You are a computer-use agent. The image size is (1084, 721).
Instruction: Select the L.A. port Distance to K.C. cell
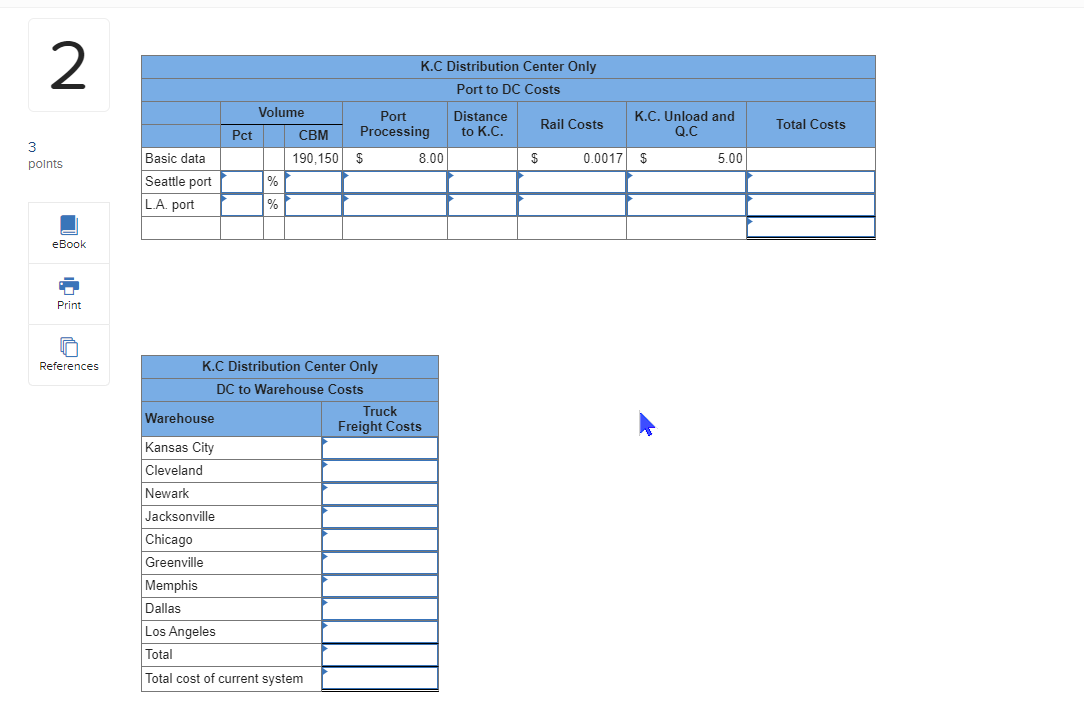click(x=481, y=204)
